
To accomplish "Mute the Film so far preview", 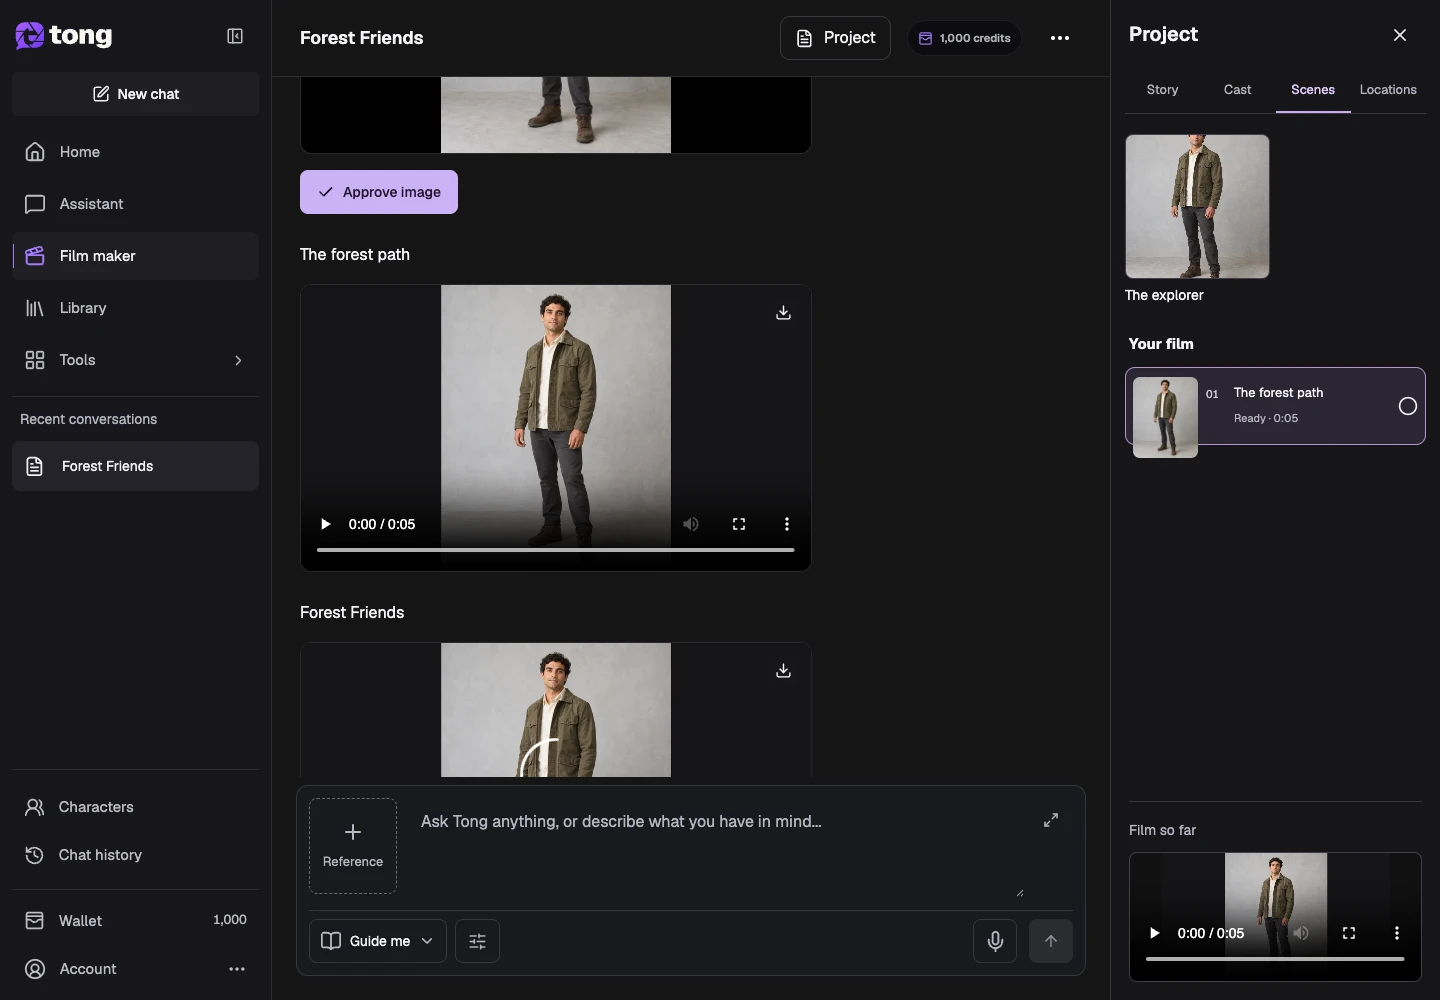I will tap(1301, 933).
